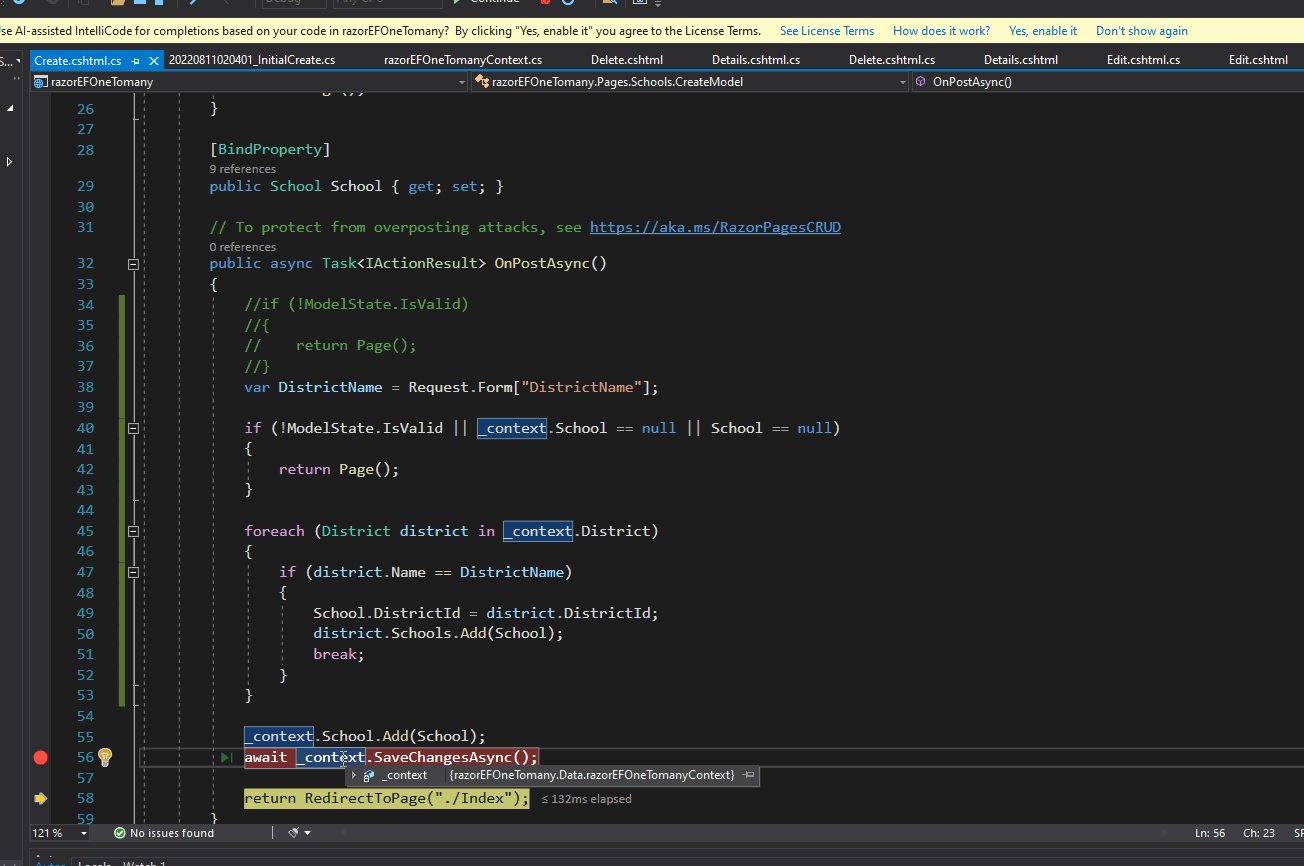Click the red Stop Debugging icon
1304x866 pixels.
click(x=546, y=4)
